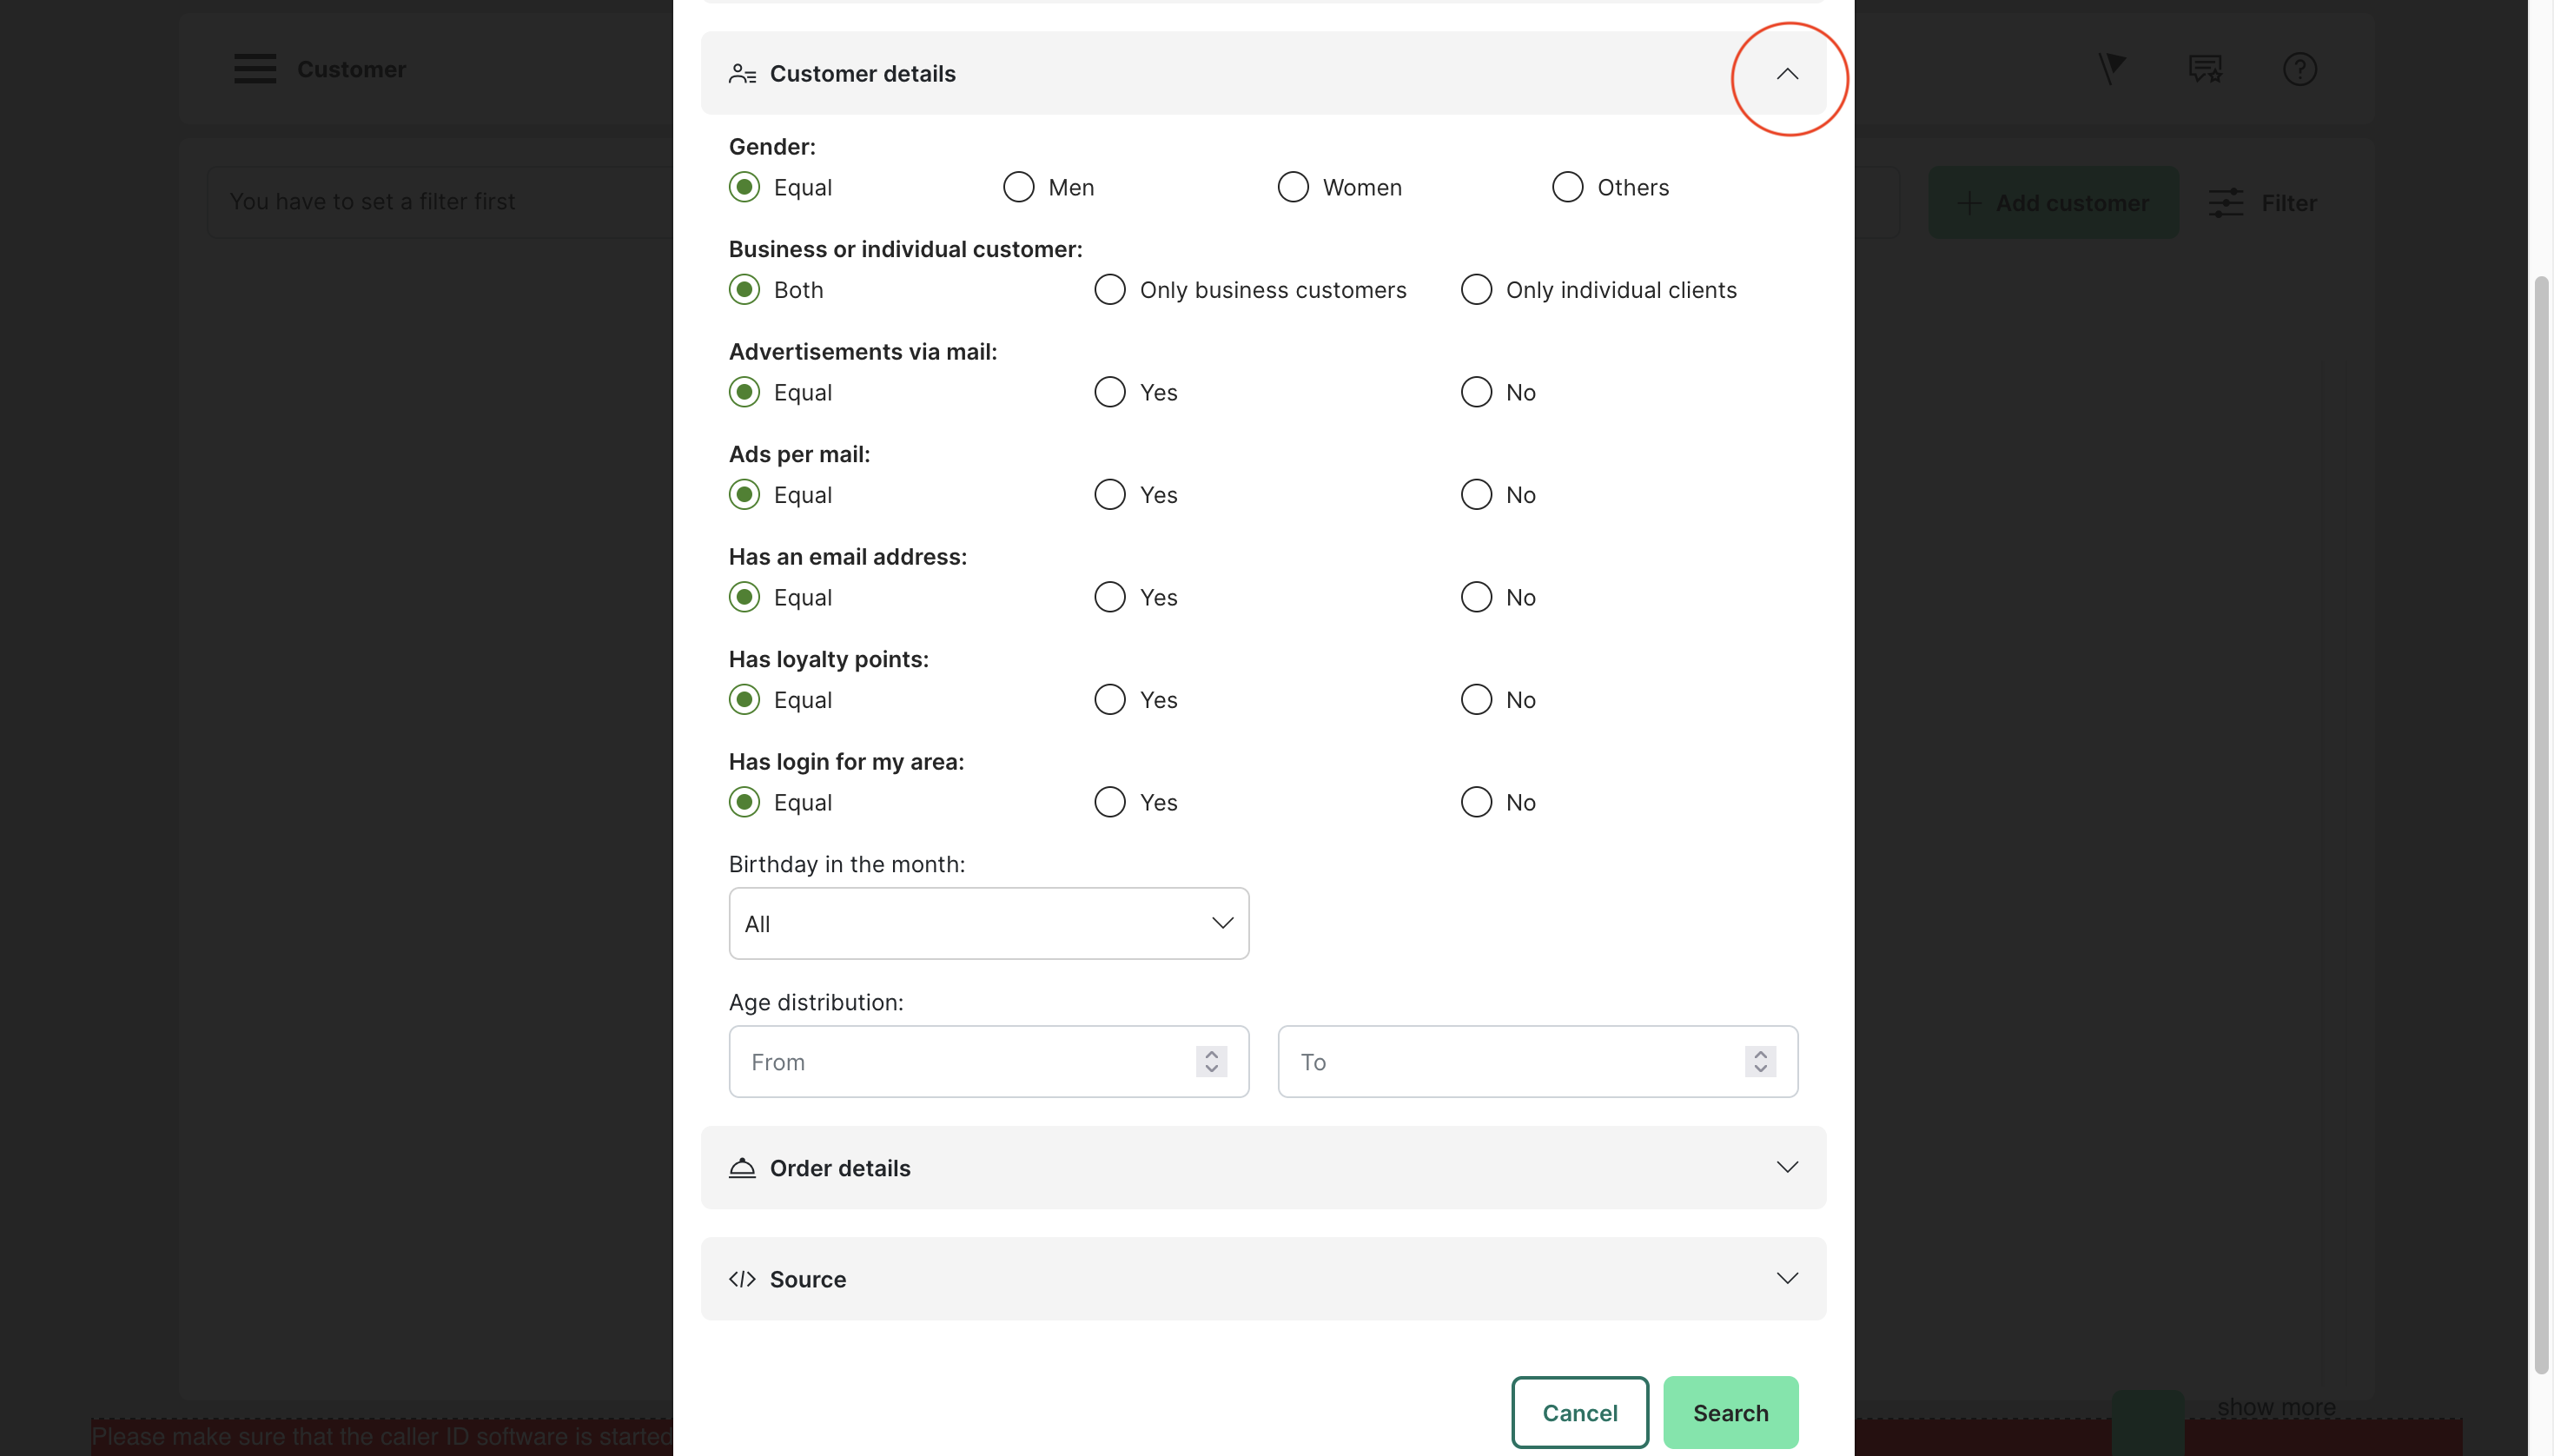Image resolution: width=2554 pixels, height=1456 pixels.
Task: Select the Women gender radio button
Action: 1293,187
